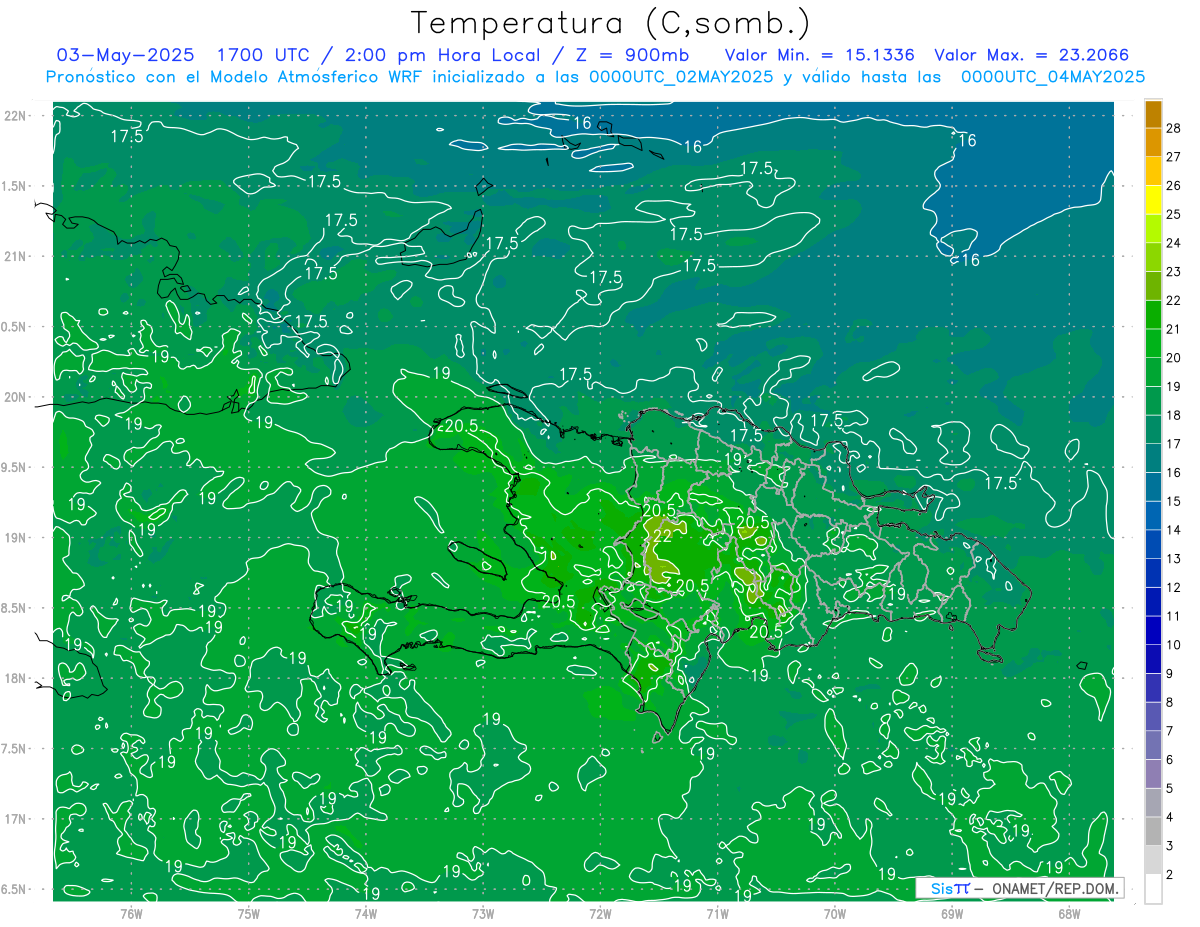Click the '73W' longitude axis label
1200x927 pixels.
tap(483, 913)
